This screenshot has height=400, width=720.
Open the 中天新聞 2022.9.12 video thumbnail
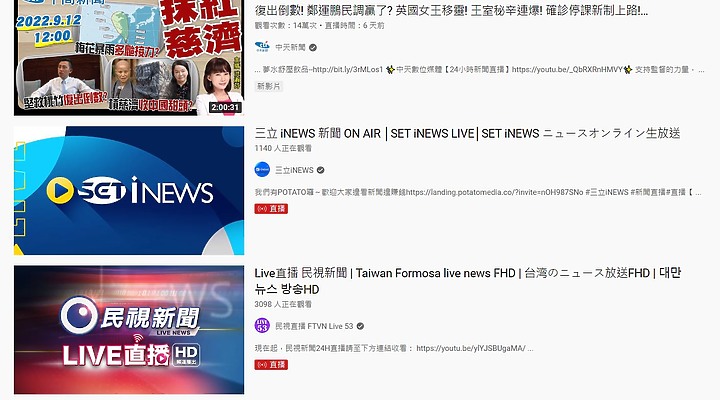(129, 57)
